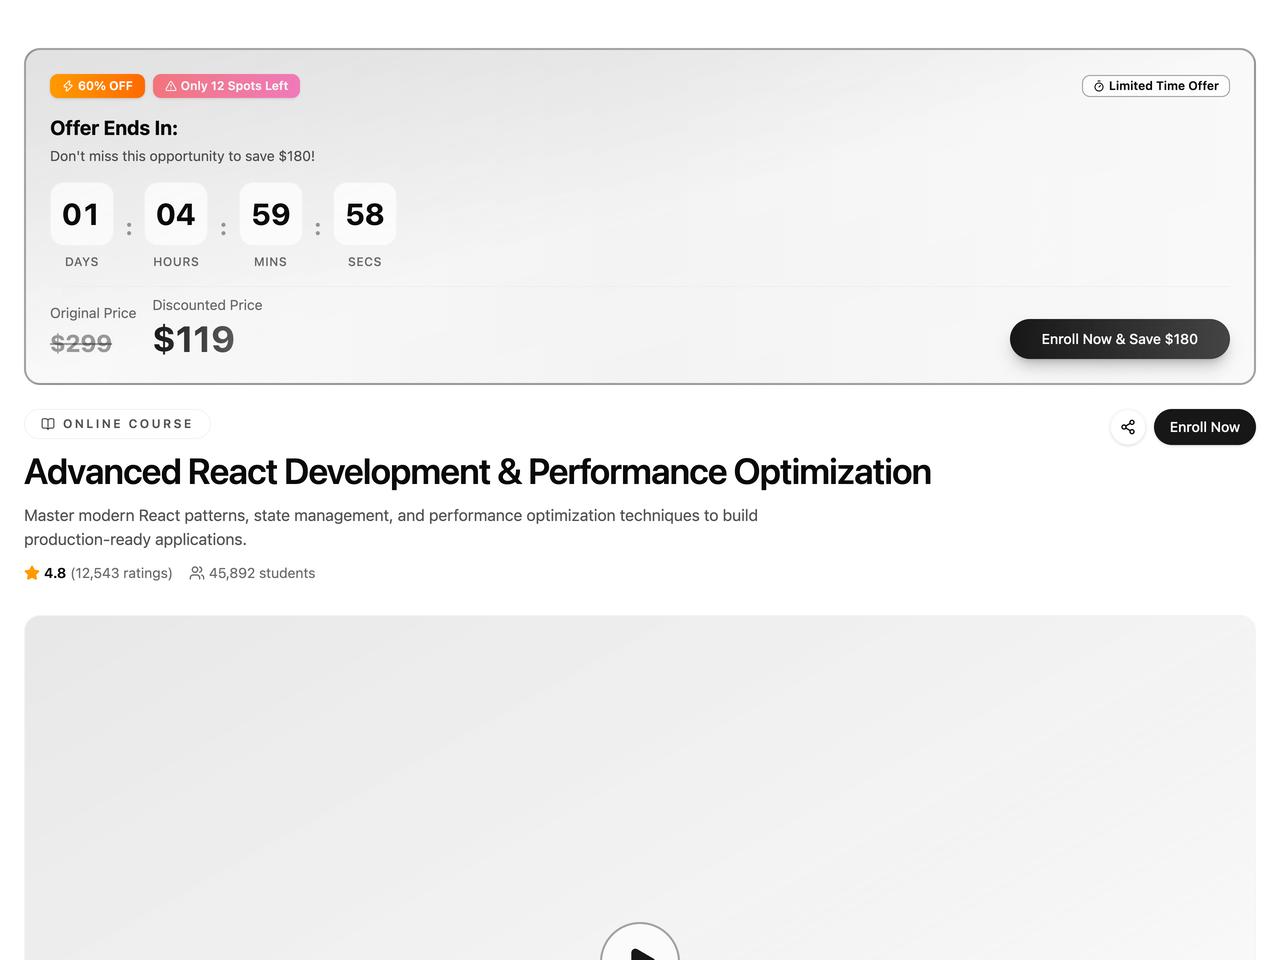The height and width of the screenshot is (960, 1280).
Task: Click the lightning icon on 60% OFF badge
Action: (x=68, y=86)
